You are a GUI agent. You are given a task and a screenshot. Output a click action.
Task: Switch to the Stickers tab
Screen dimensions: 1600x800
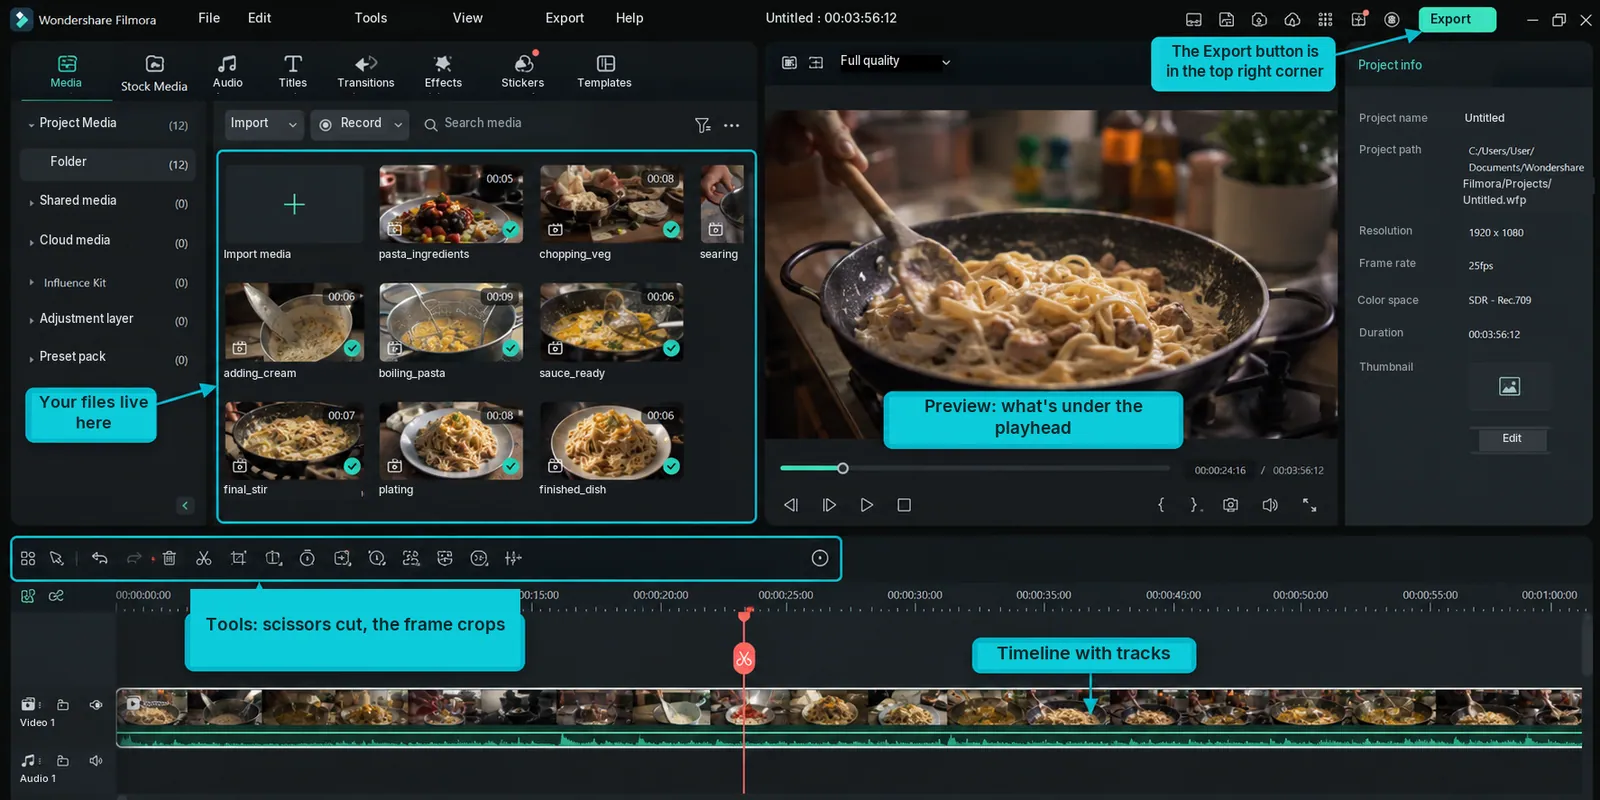click(523, 72)
